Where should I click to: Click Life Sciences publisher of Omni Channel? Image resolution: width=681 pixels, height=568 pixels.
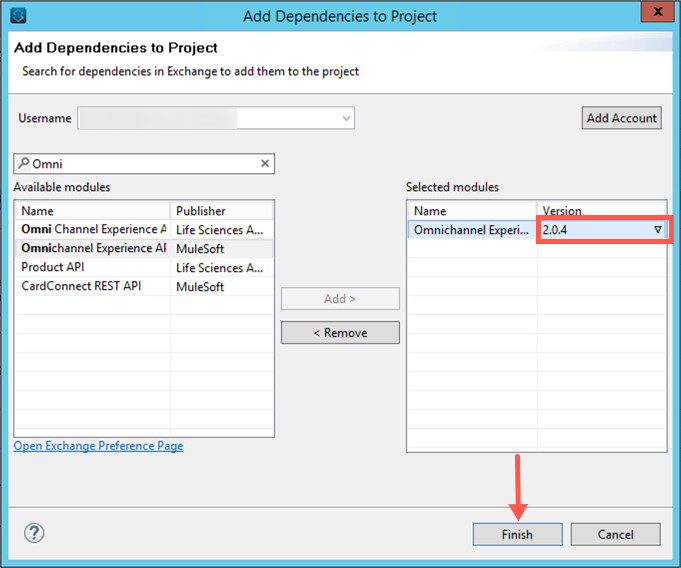219,230
